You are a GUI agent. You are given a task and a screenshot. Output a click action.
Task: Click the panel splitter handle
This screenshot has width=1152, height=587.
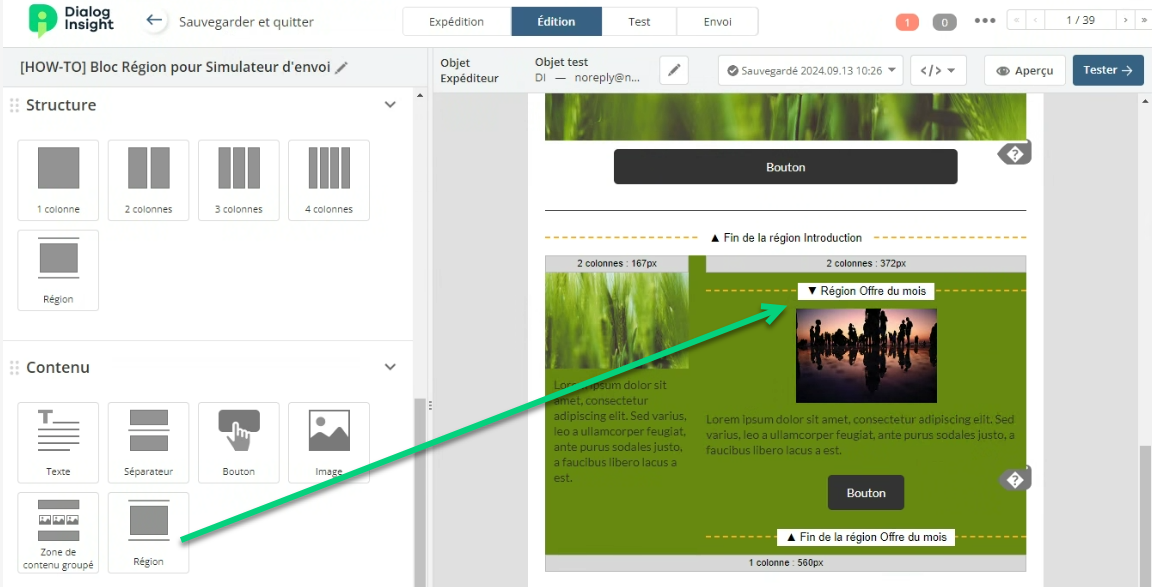pos(429,405)
